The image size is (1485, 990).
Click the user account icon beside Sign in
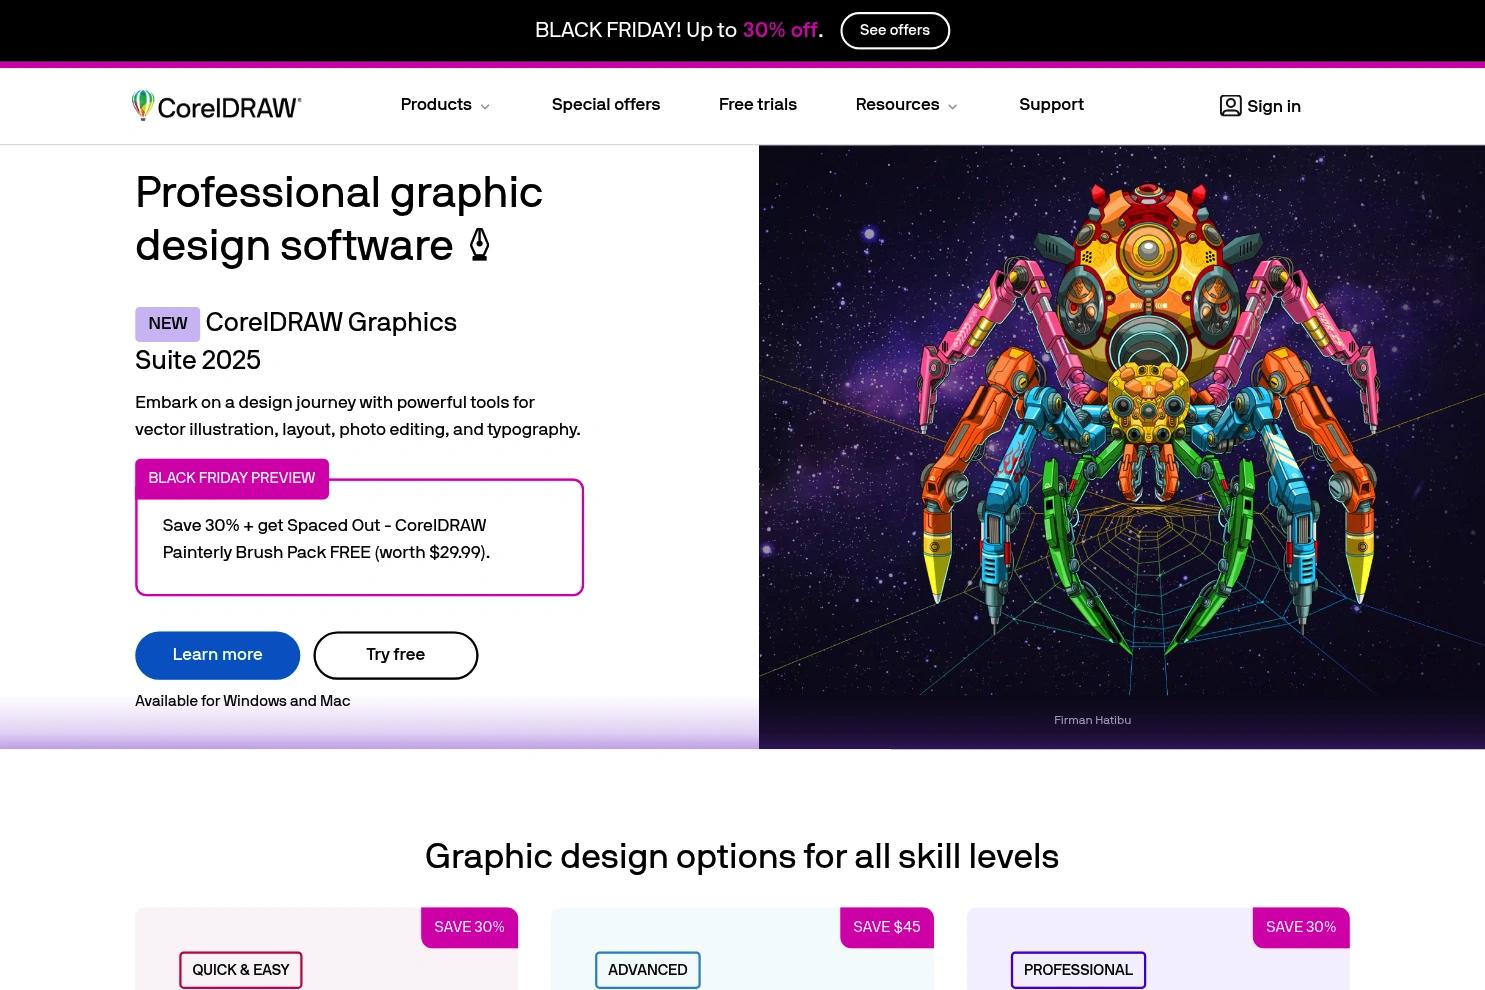pos(1230,106)
